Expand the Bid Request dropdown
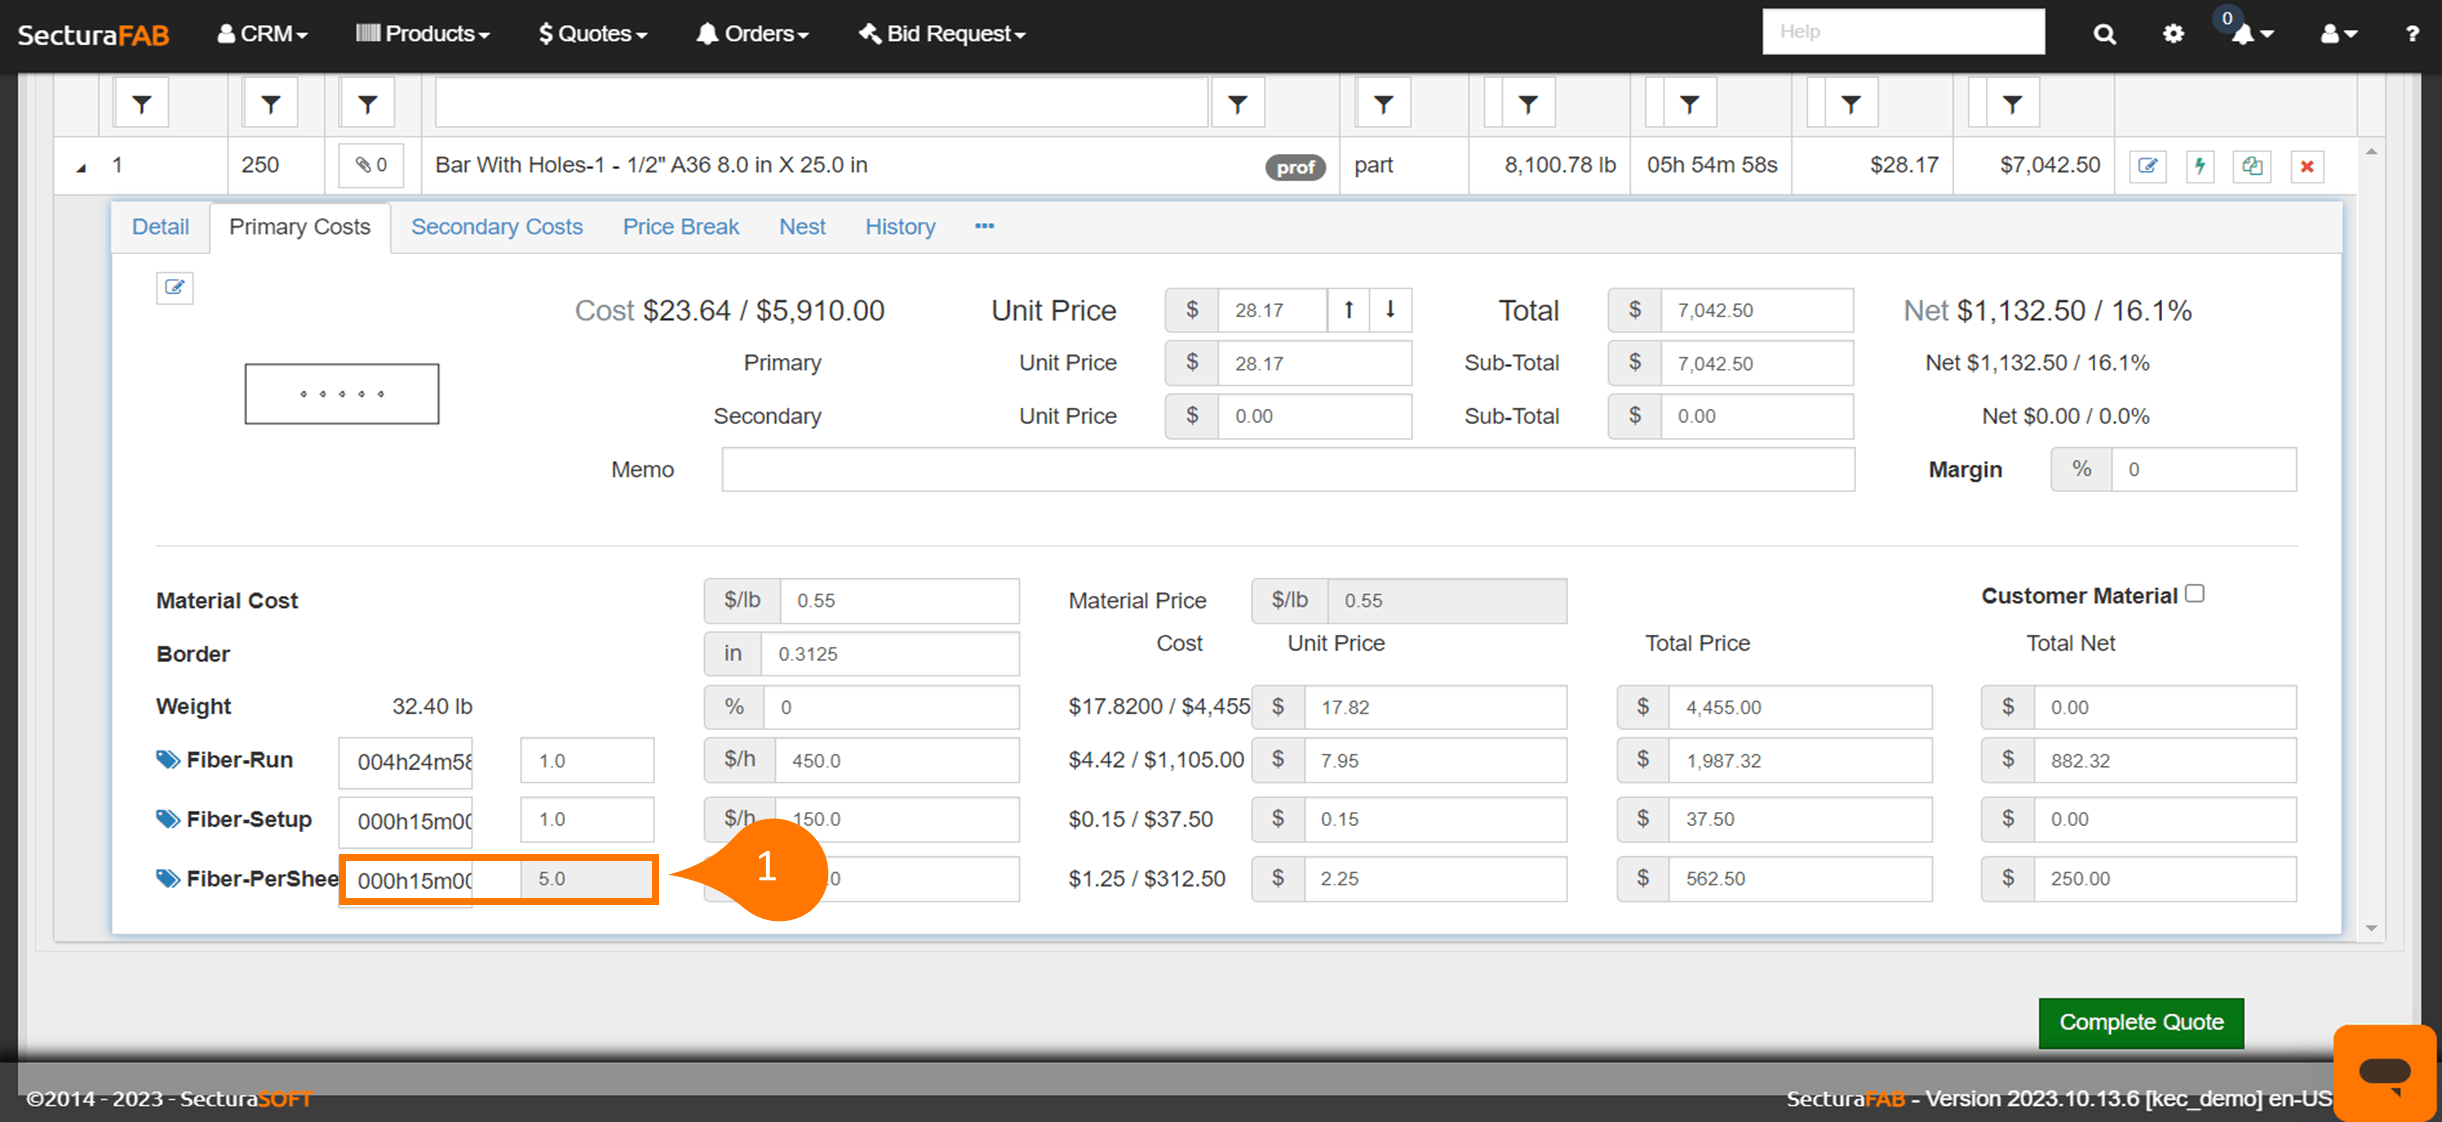The width and height of the screenshot is (2442, 1122). 940,33
